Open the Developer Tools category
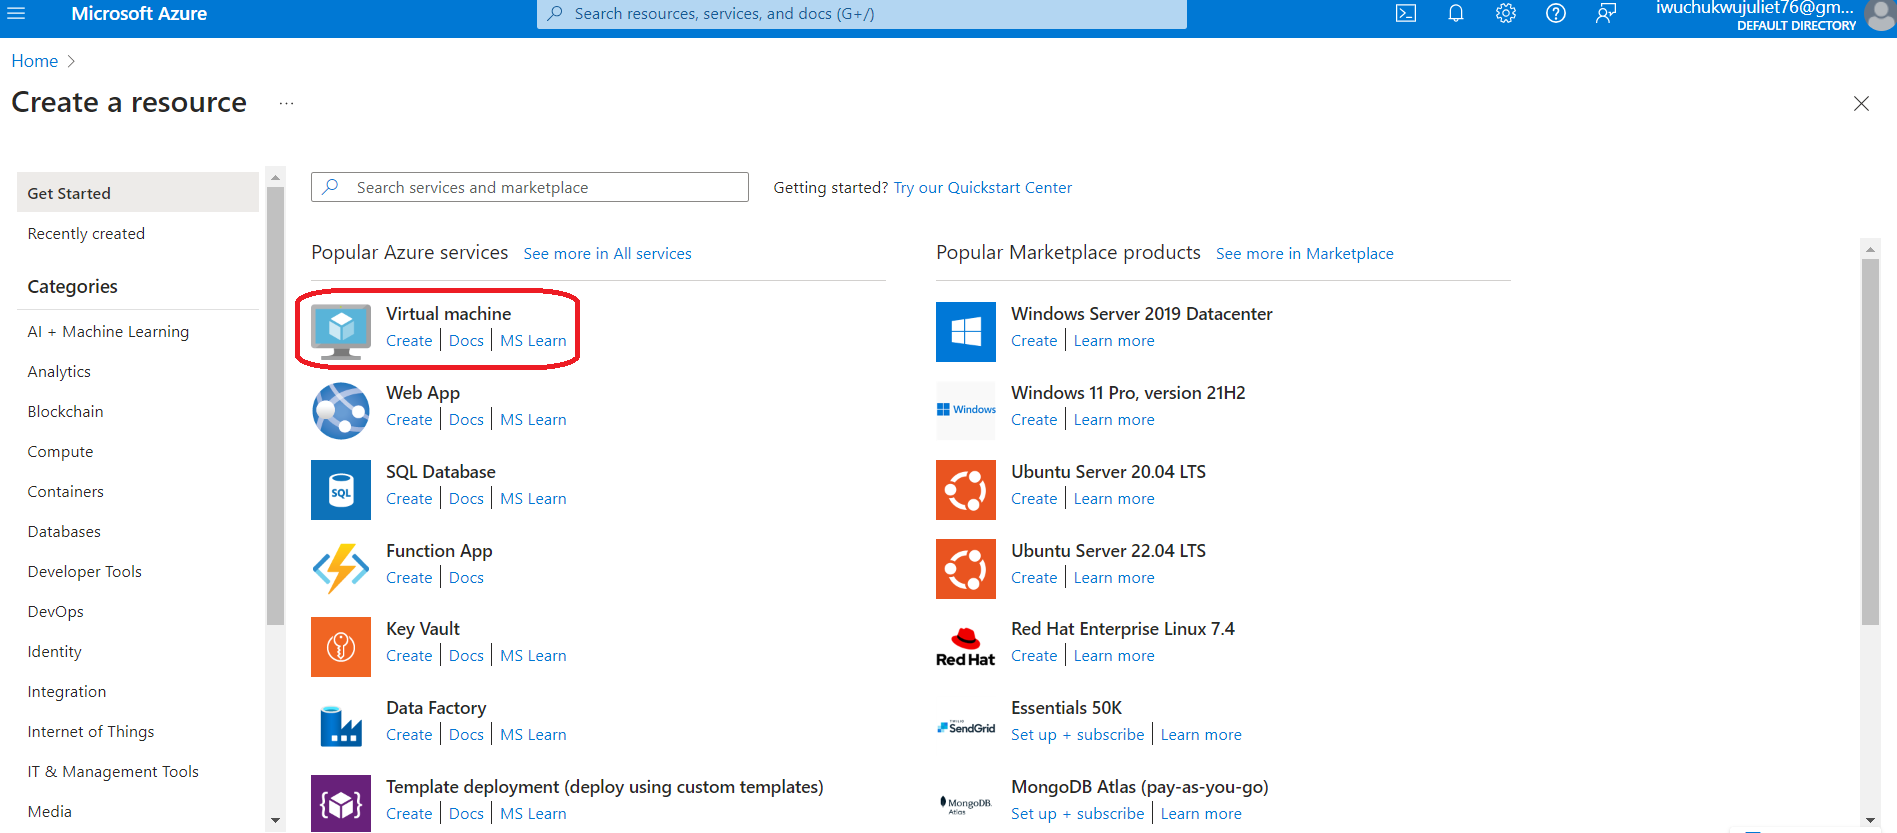 [x=85, y=572]
